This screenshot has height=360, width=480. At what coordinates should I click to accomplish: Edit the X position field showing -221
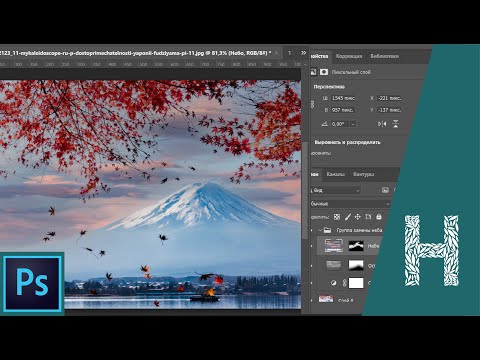coord(389,98)
